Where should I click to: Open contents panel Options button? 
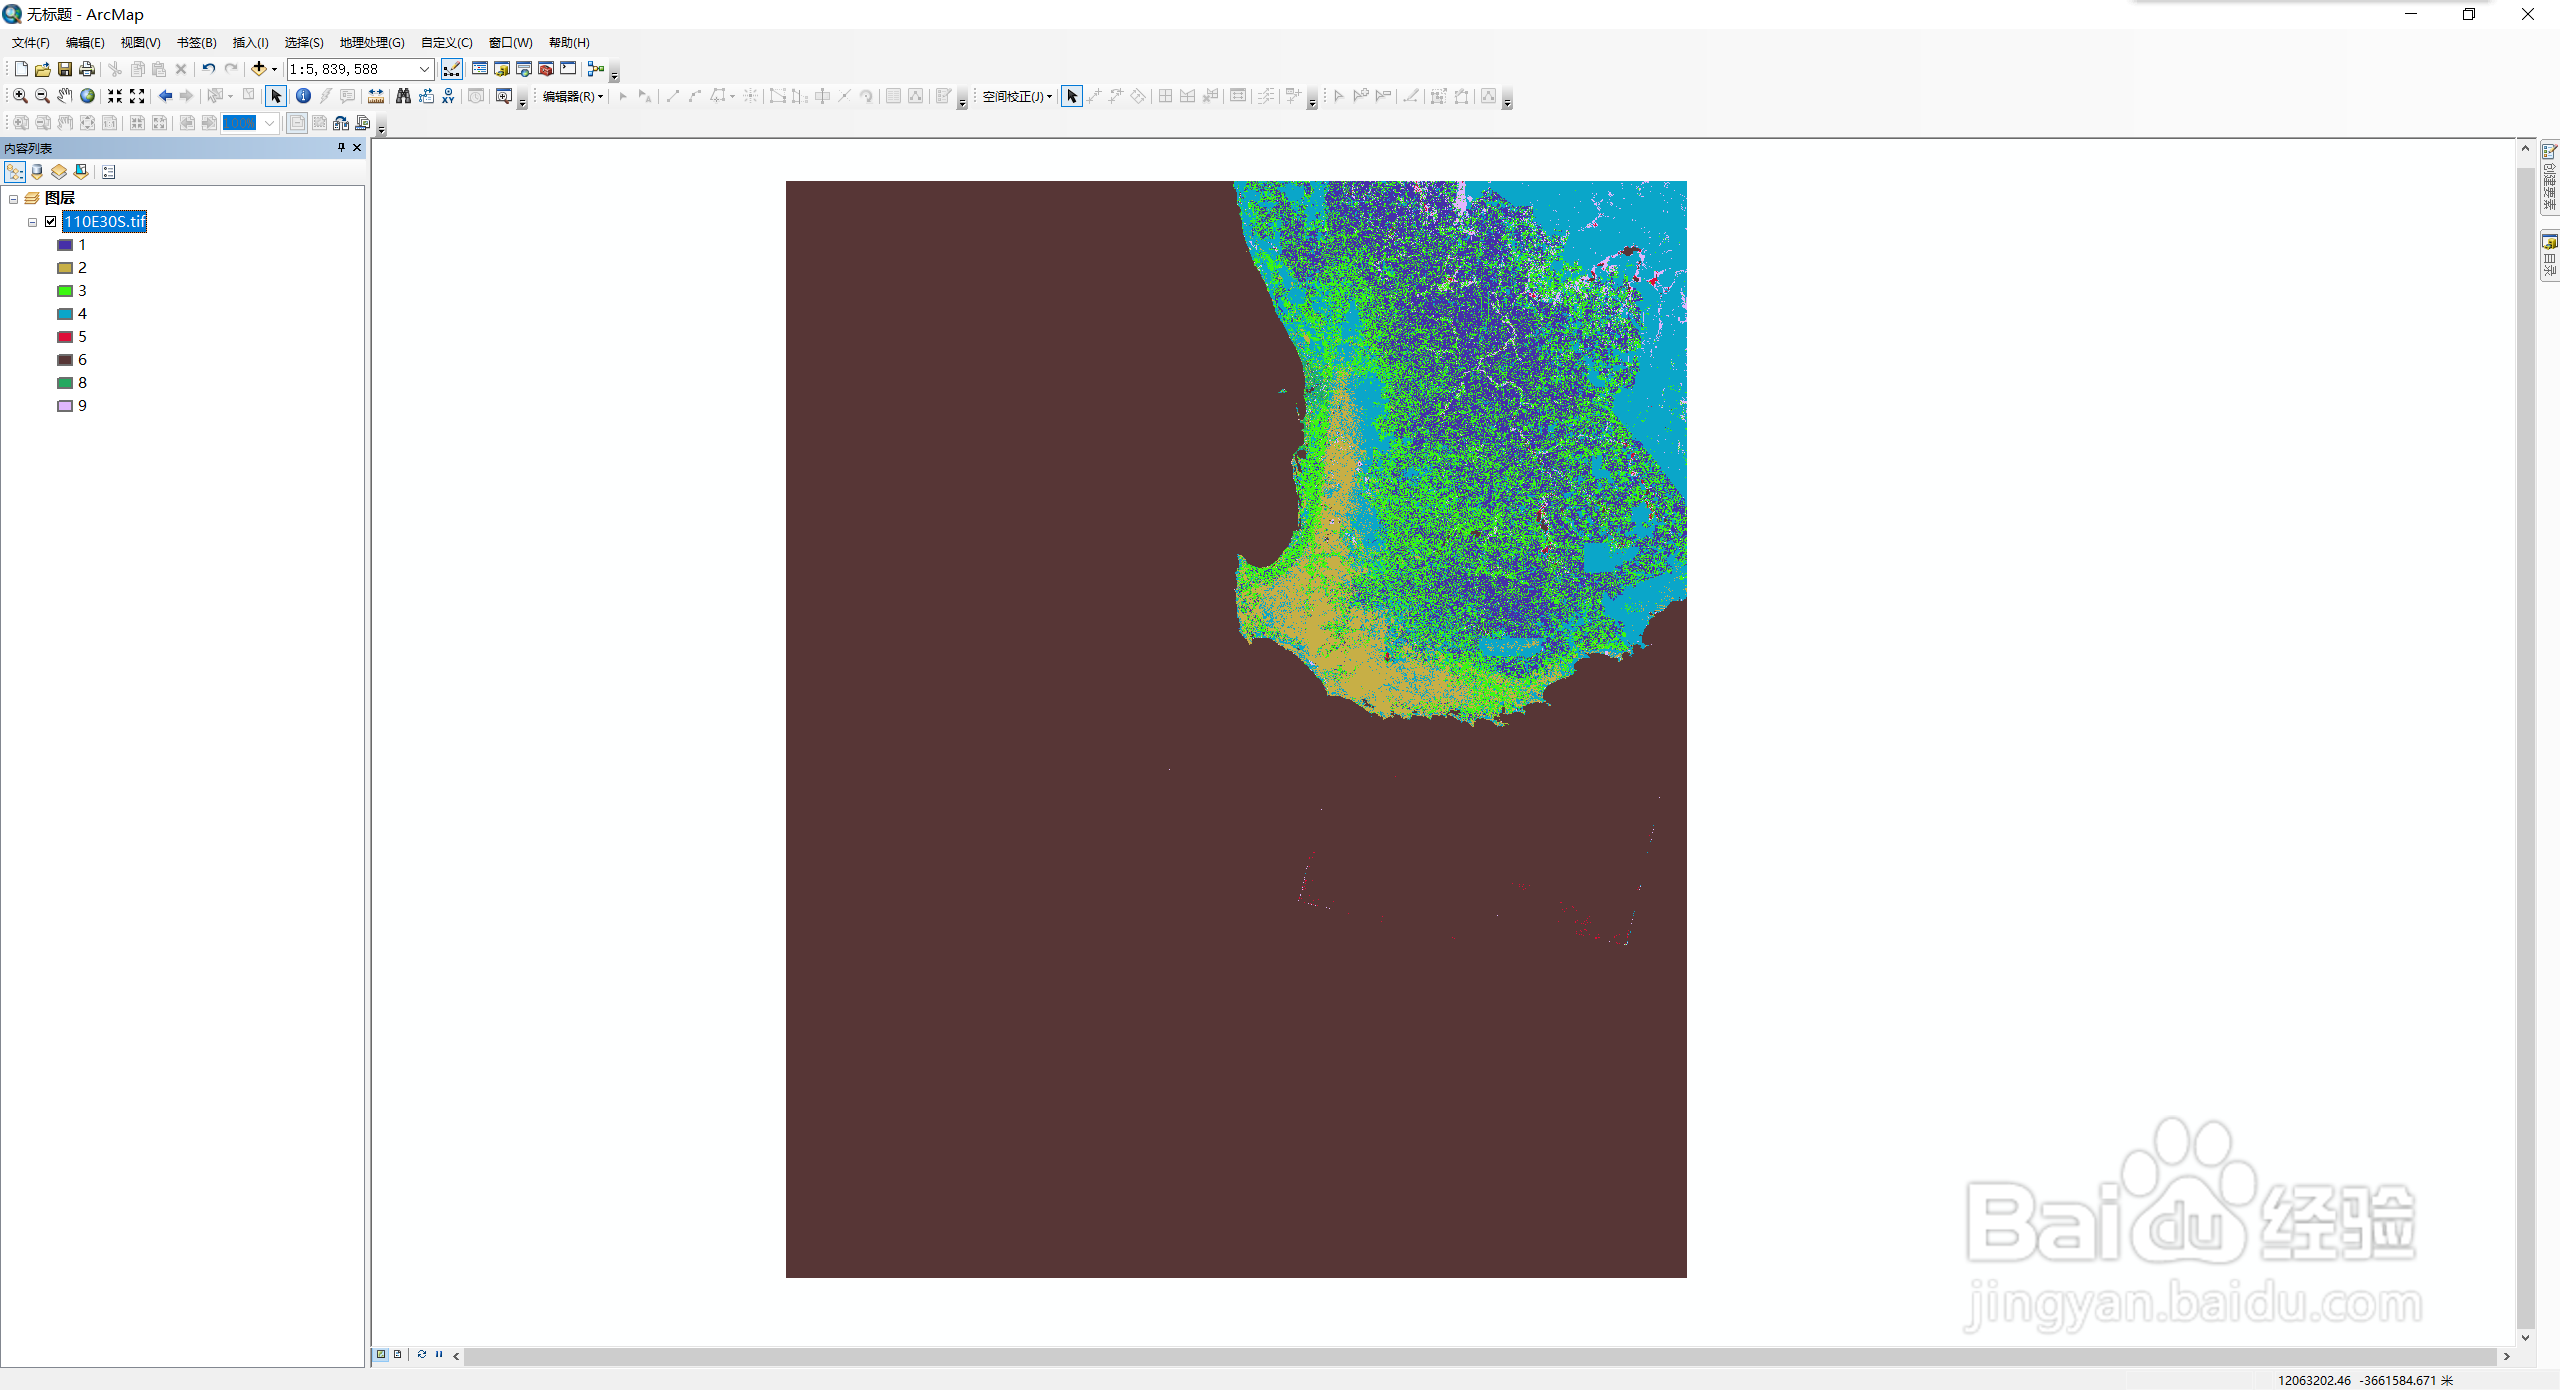109,172
